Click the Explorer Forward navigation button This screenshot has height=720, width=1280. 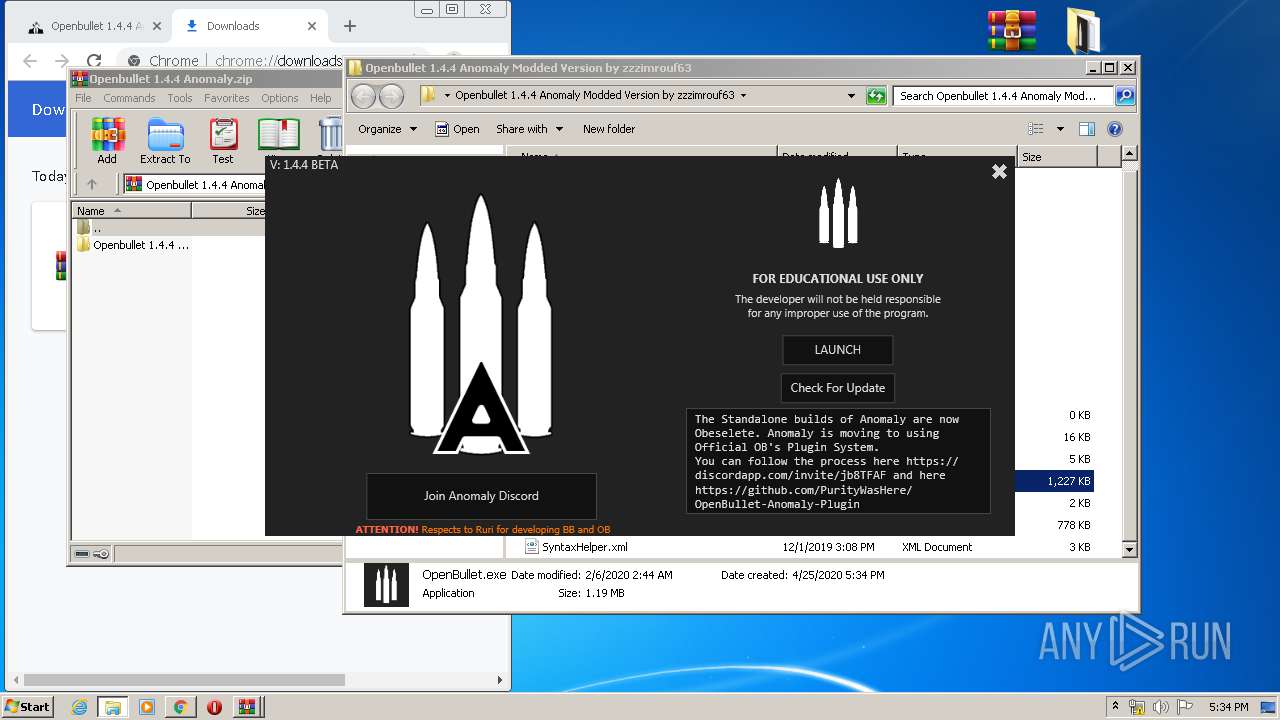pos(392,96)
